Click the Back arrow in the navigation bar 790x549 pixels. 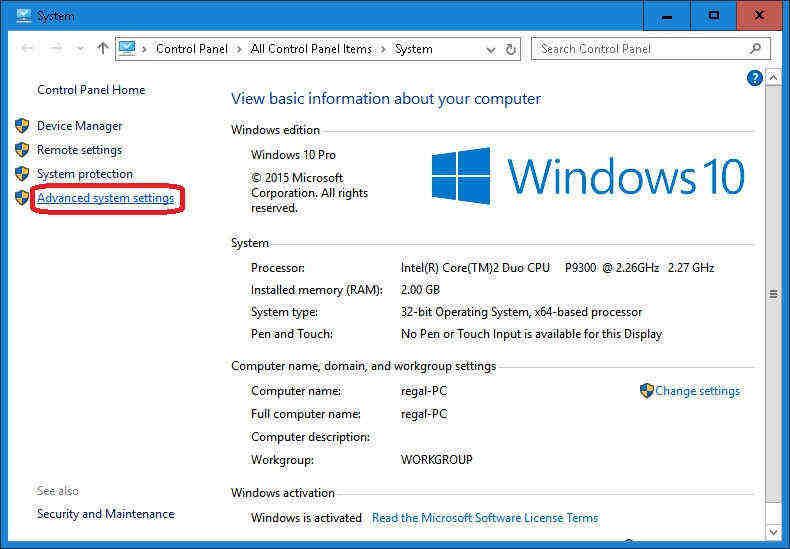pos(28,49)
